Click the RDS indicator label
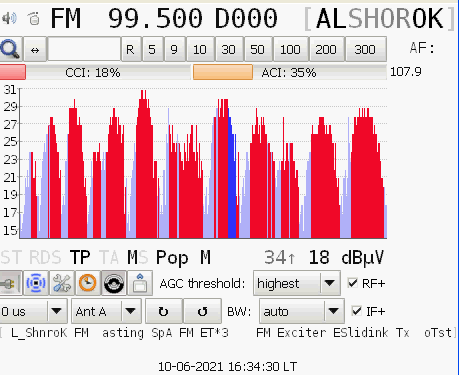The width and height of the screenshot is (459, 375). [45, 258]
